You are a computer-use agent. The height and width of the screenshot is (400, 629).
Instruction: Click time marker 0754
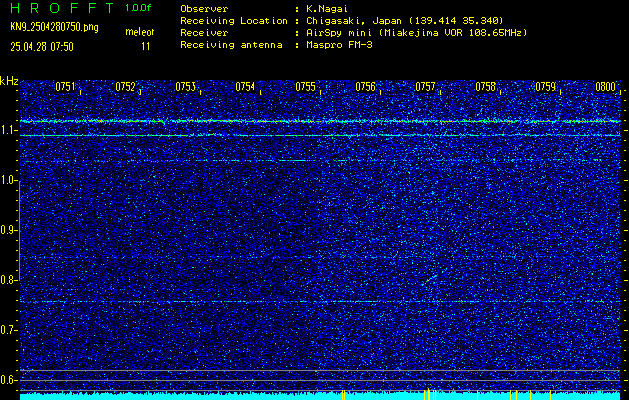point(245,87)
